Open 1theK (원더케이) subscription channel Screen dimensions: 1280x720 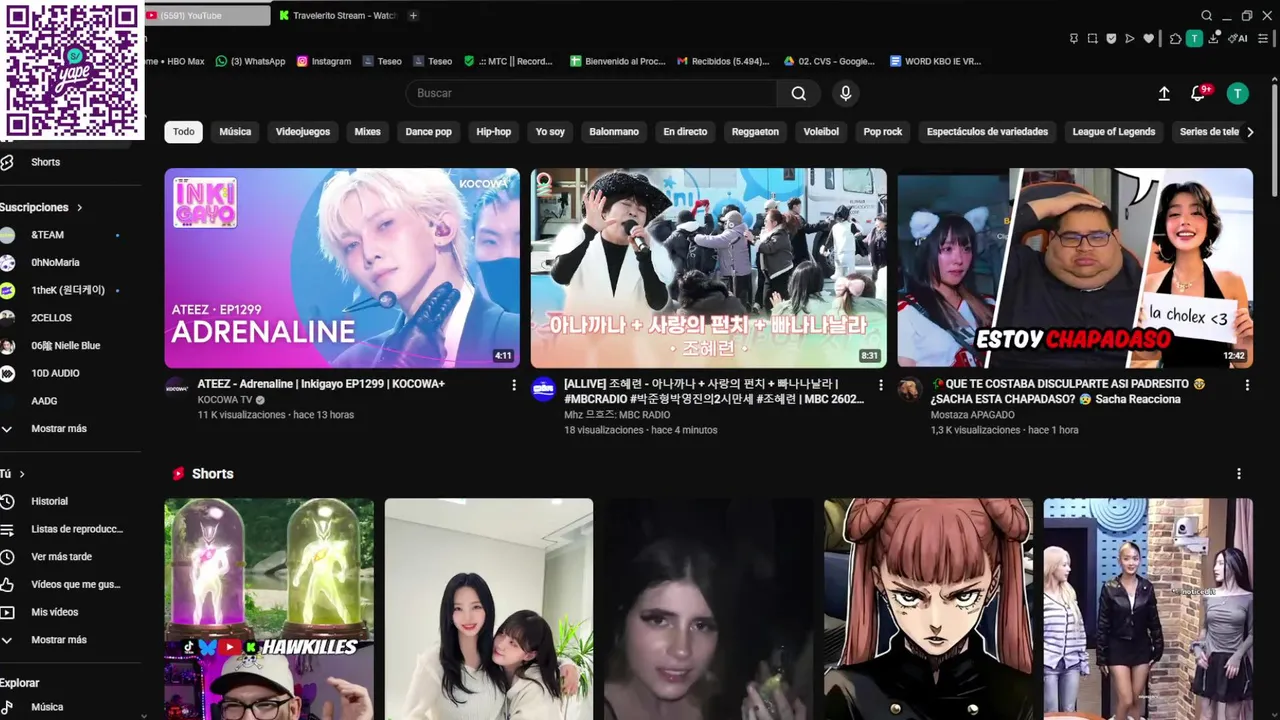70,290
